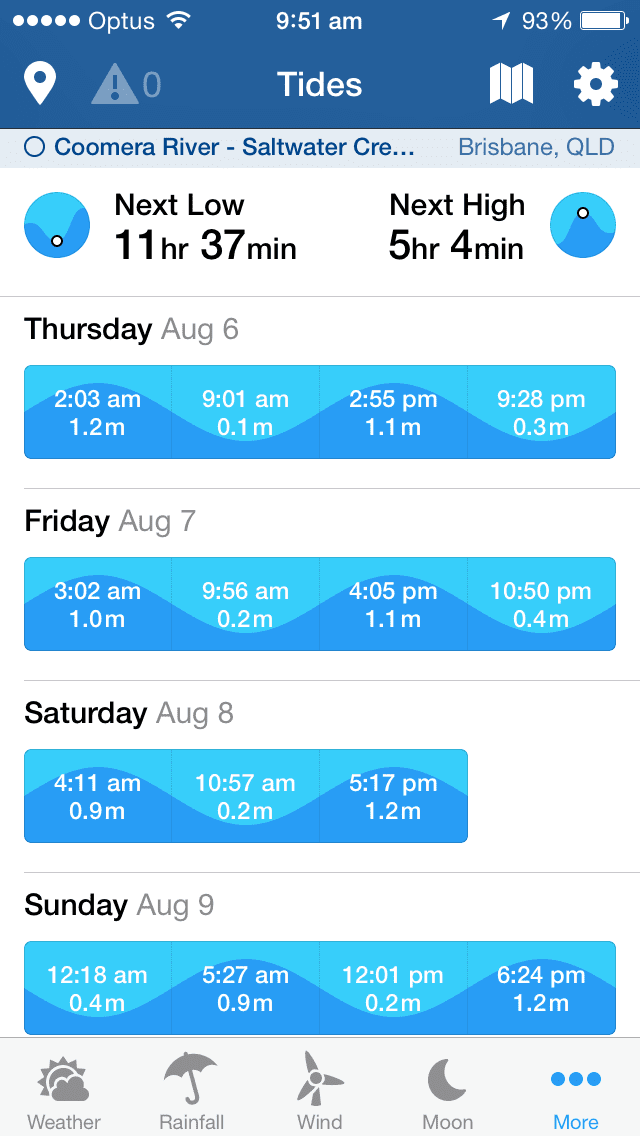Select Thursday's 9:28 pm tide cell
The width and height of the screenshot is (640, 1136).
pos(541,412)
